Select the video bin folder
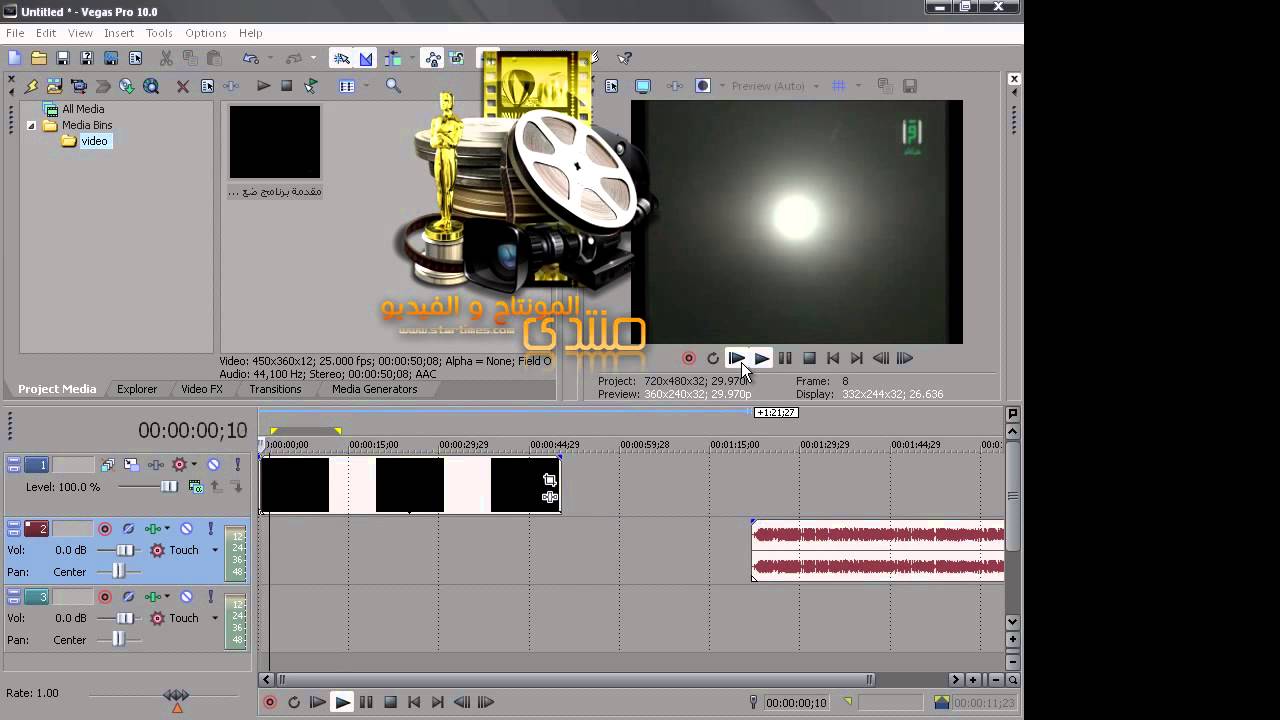Viewport: 1280px width, 720px height. coord(94,141)
